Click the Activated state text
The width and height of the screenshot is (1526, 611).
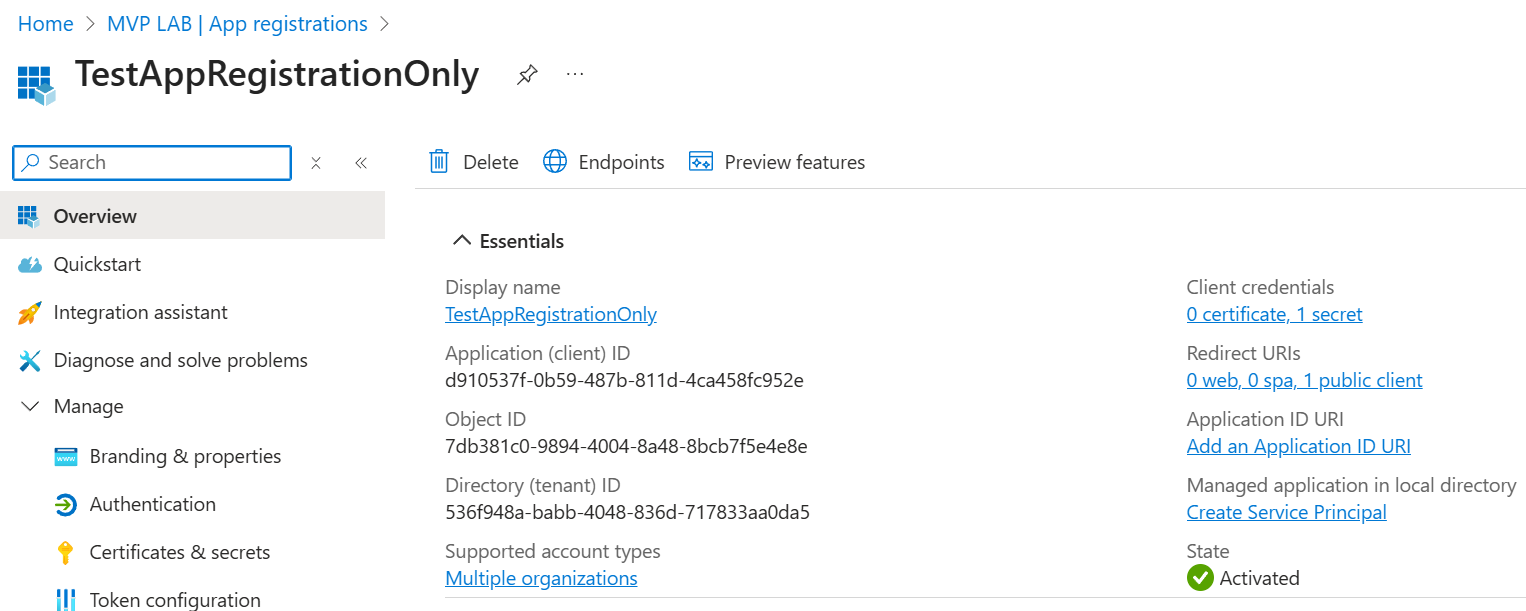(1259, 578)
